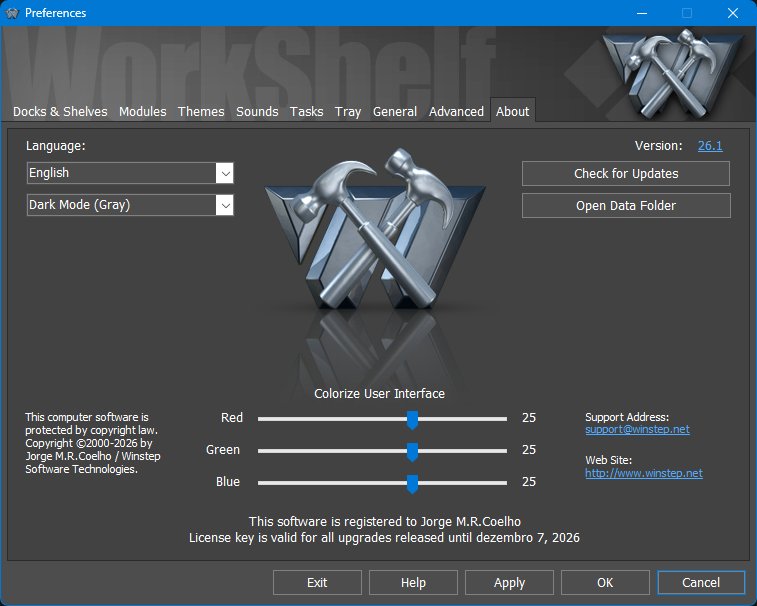Click the Apply button

(x=509, y=582)
